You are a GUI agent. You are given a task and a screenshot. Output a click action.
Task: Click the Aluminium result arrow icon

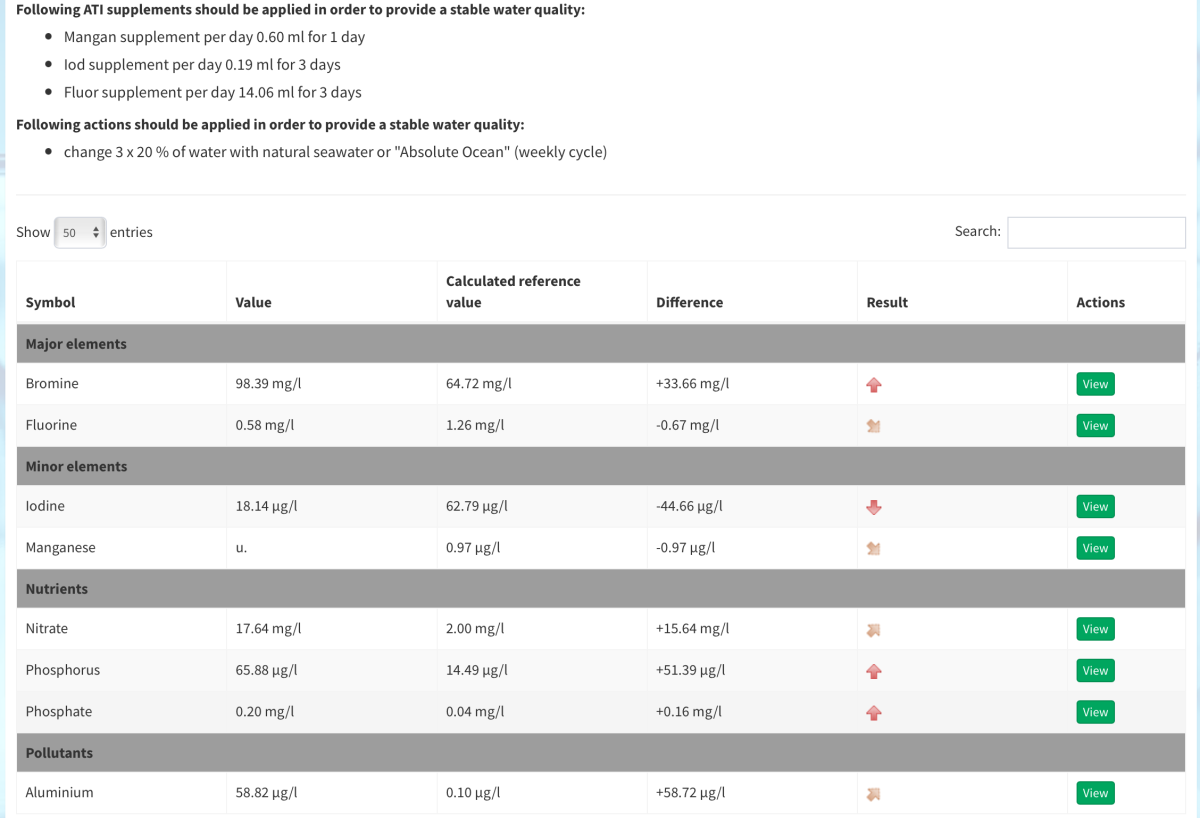(x=874, y=794)
